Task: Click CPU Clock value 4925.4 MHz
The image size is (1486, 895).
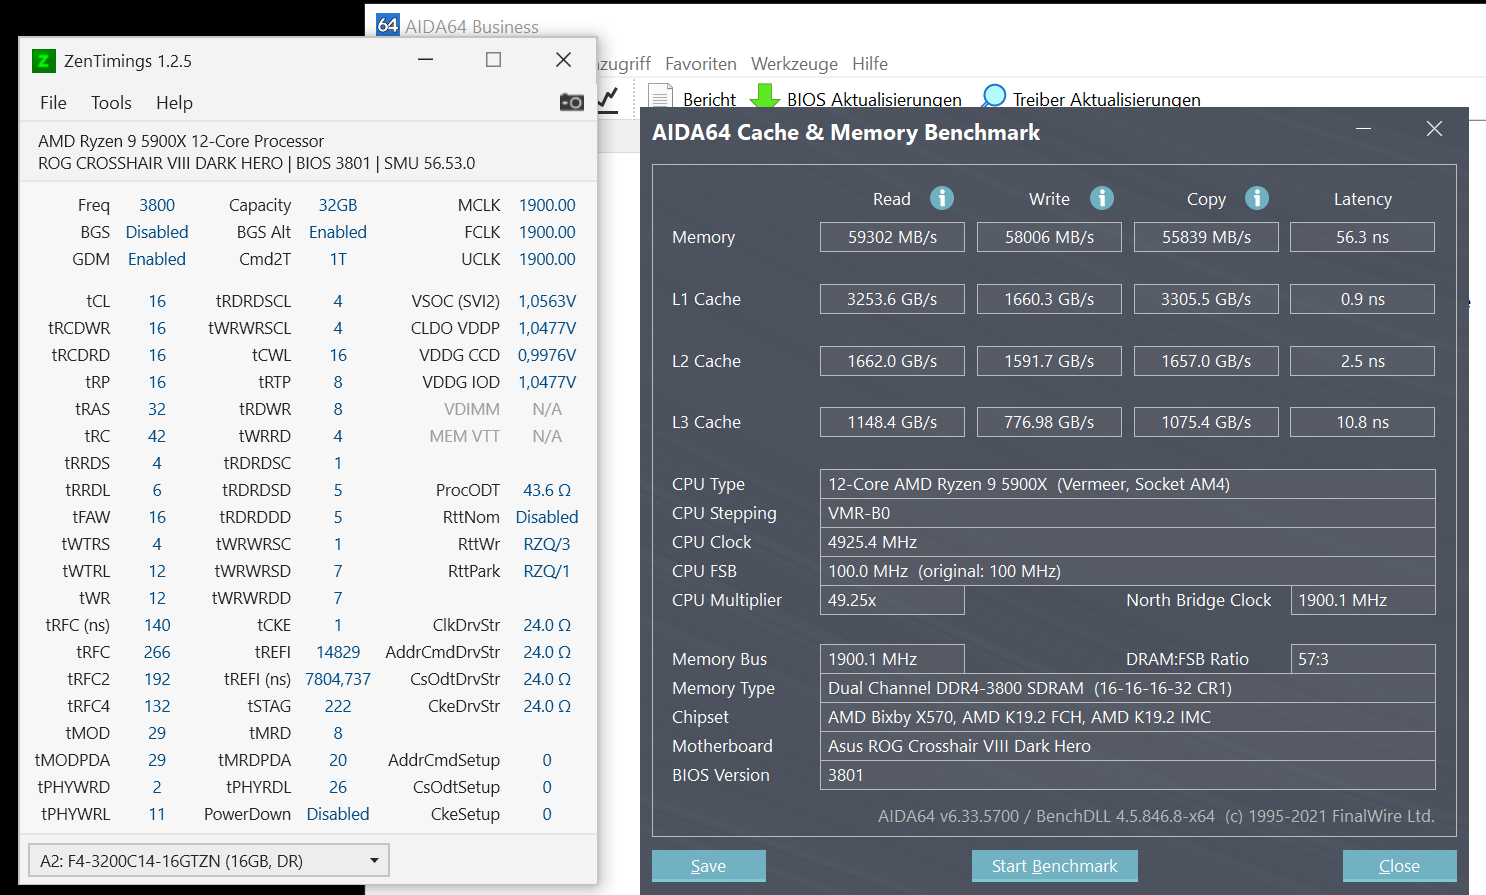Action: click(1127, 542)
